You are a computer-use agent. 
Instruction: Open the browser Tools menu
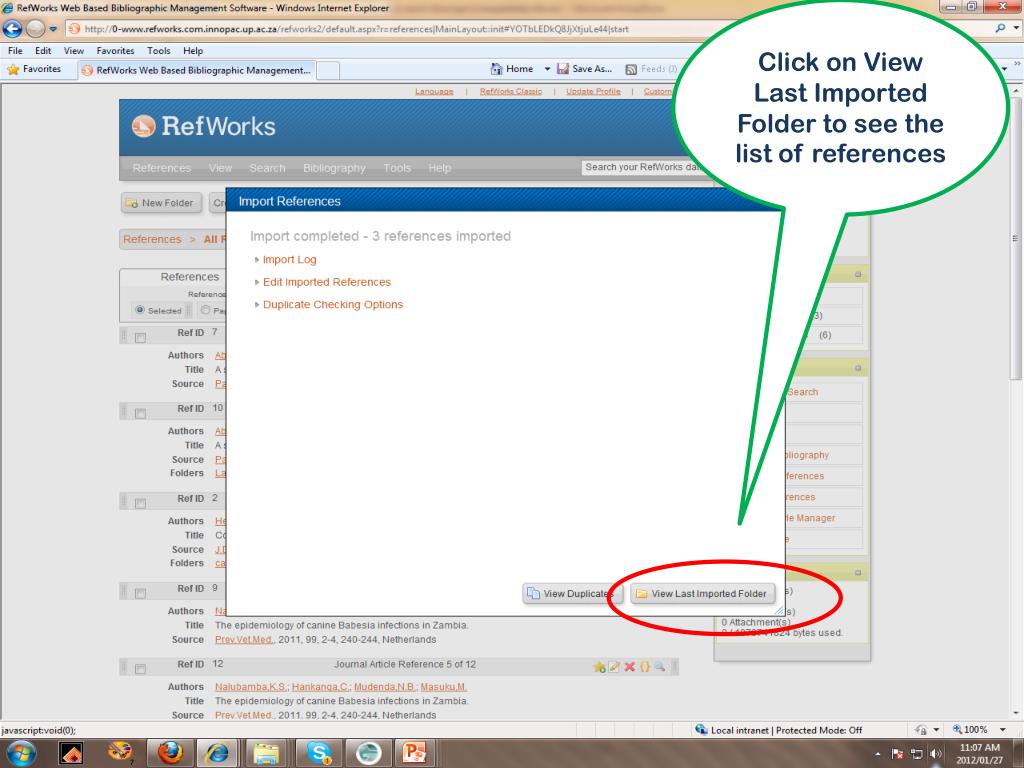pos(159,50)
